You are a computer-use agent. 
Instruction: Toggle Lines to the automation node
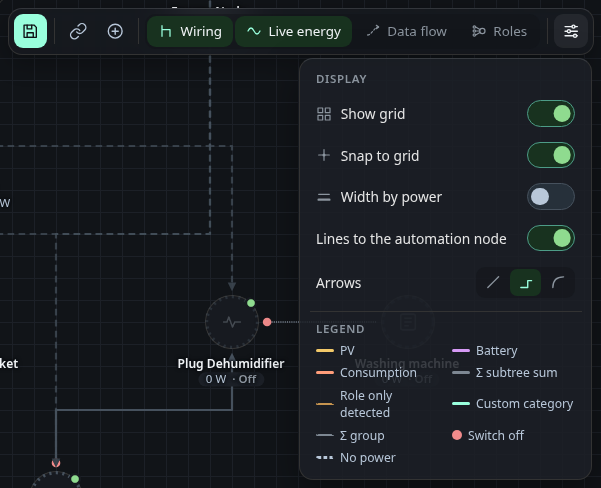point(551,238)
